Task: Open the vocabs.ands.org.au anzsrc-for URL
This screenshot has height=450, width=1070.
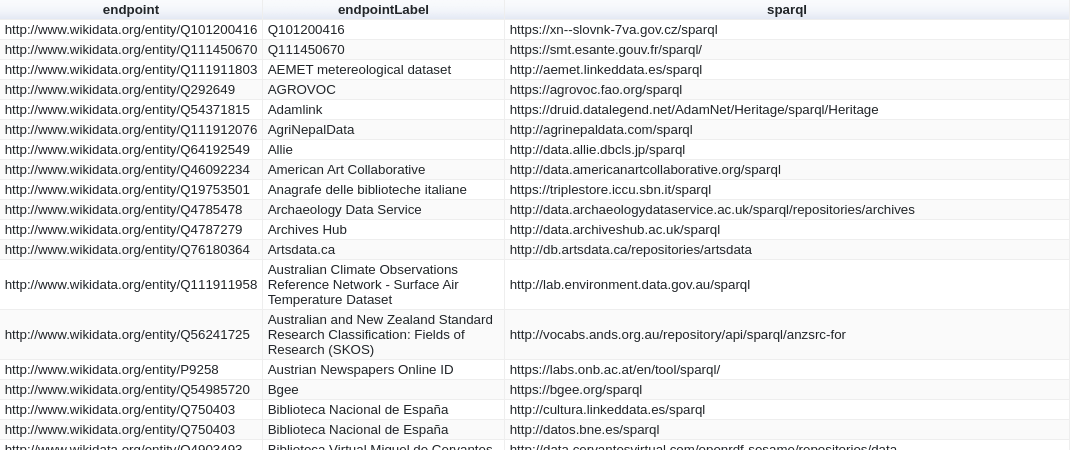Action: tap(678, 335)
